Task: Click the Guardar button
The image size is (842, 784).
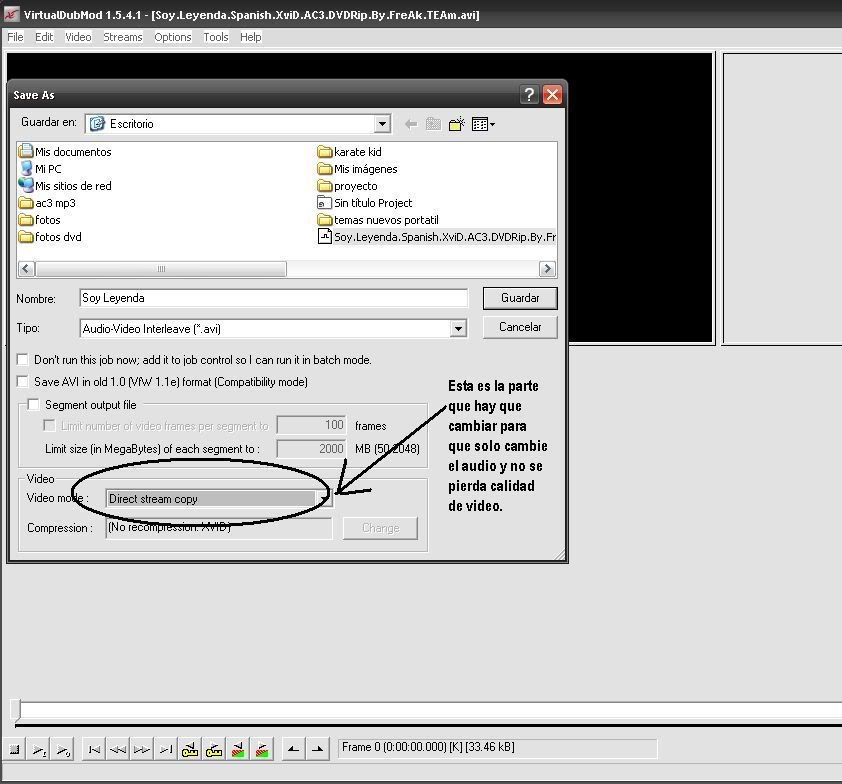Action: coord(520,298)
